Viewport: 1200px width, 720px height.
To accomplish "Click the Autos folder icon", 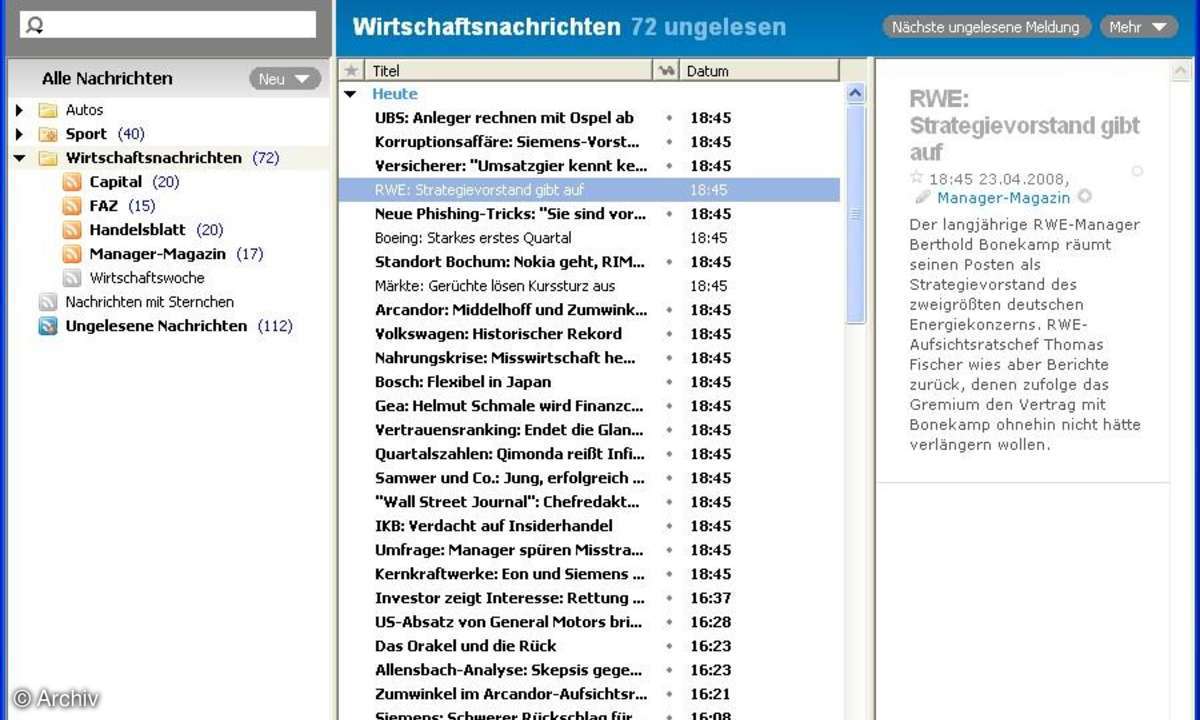I will coord(48,110).
